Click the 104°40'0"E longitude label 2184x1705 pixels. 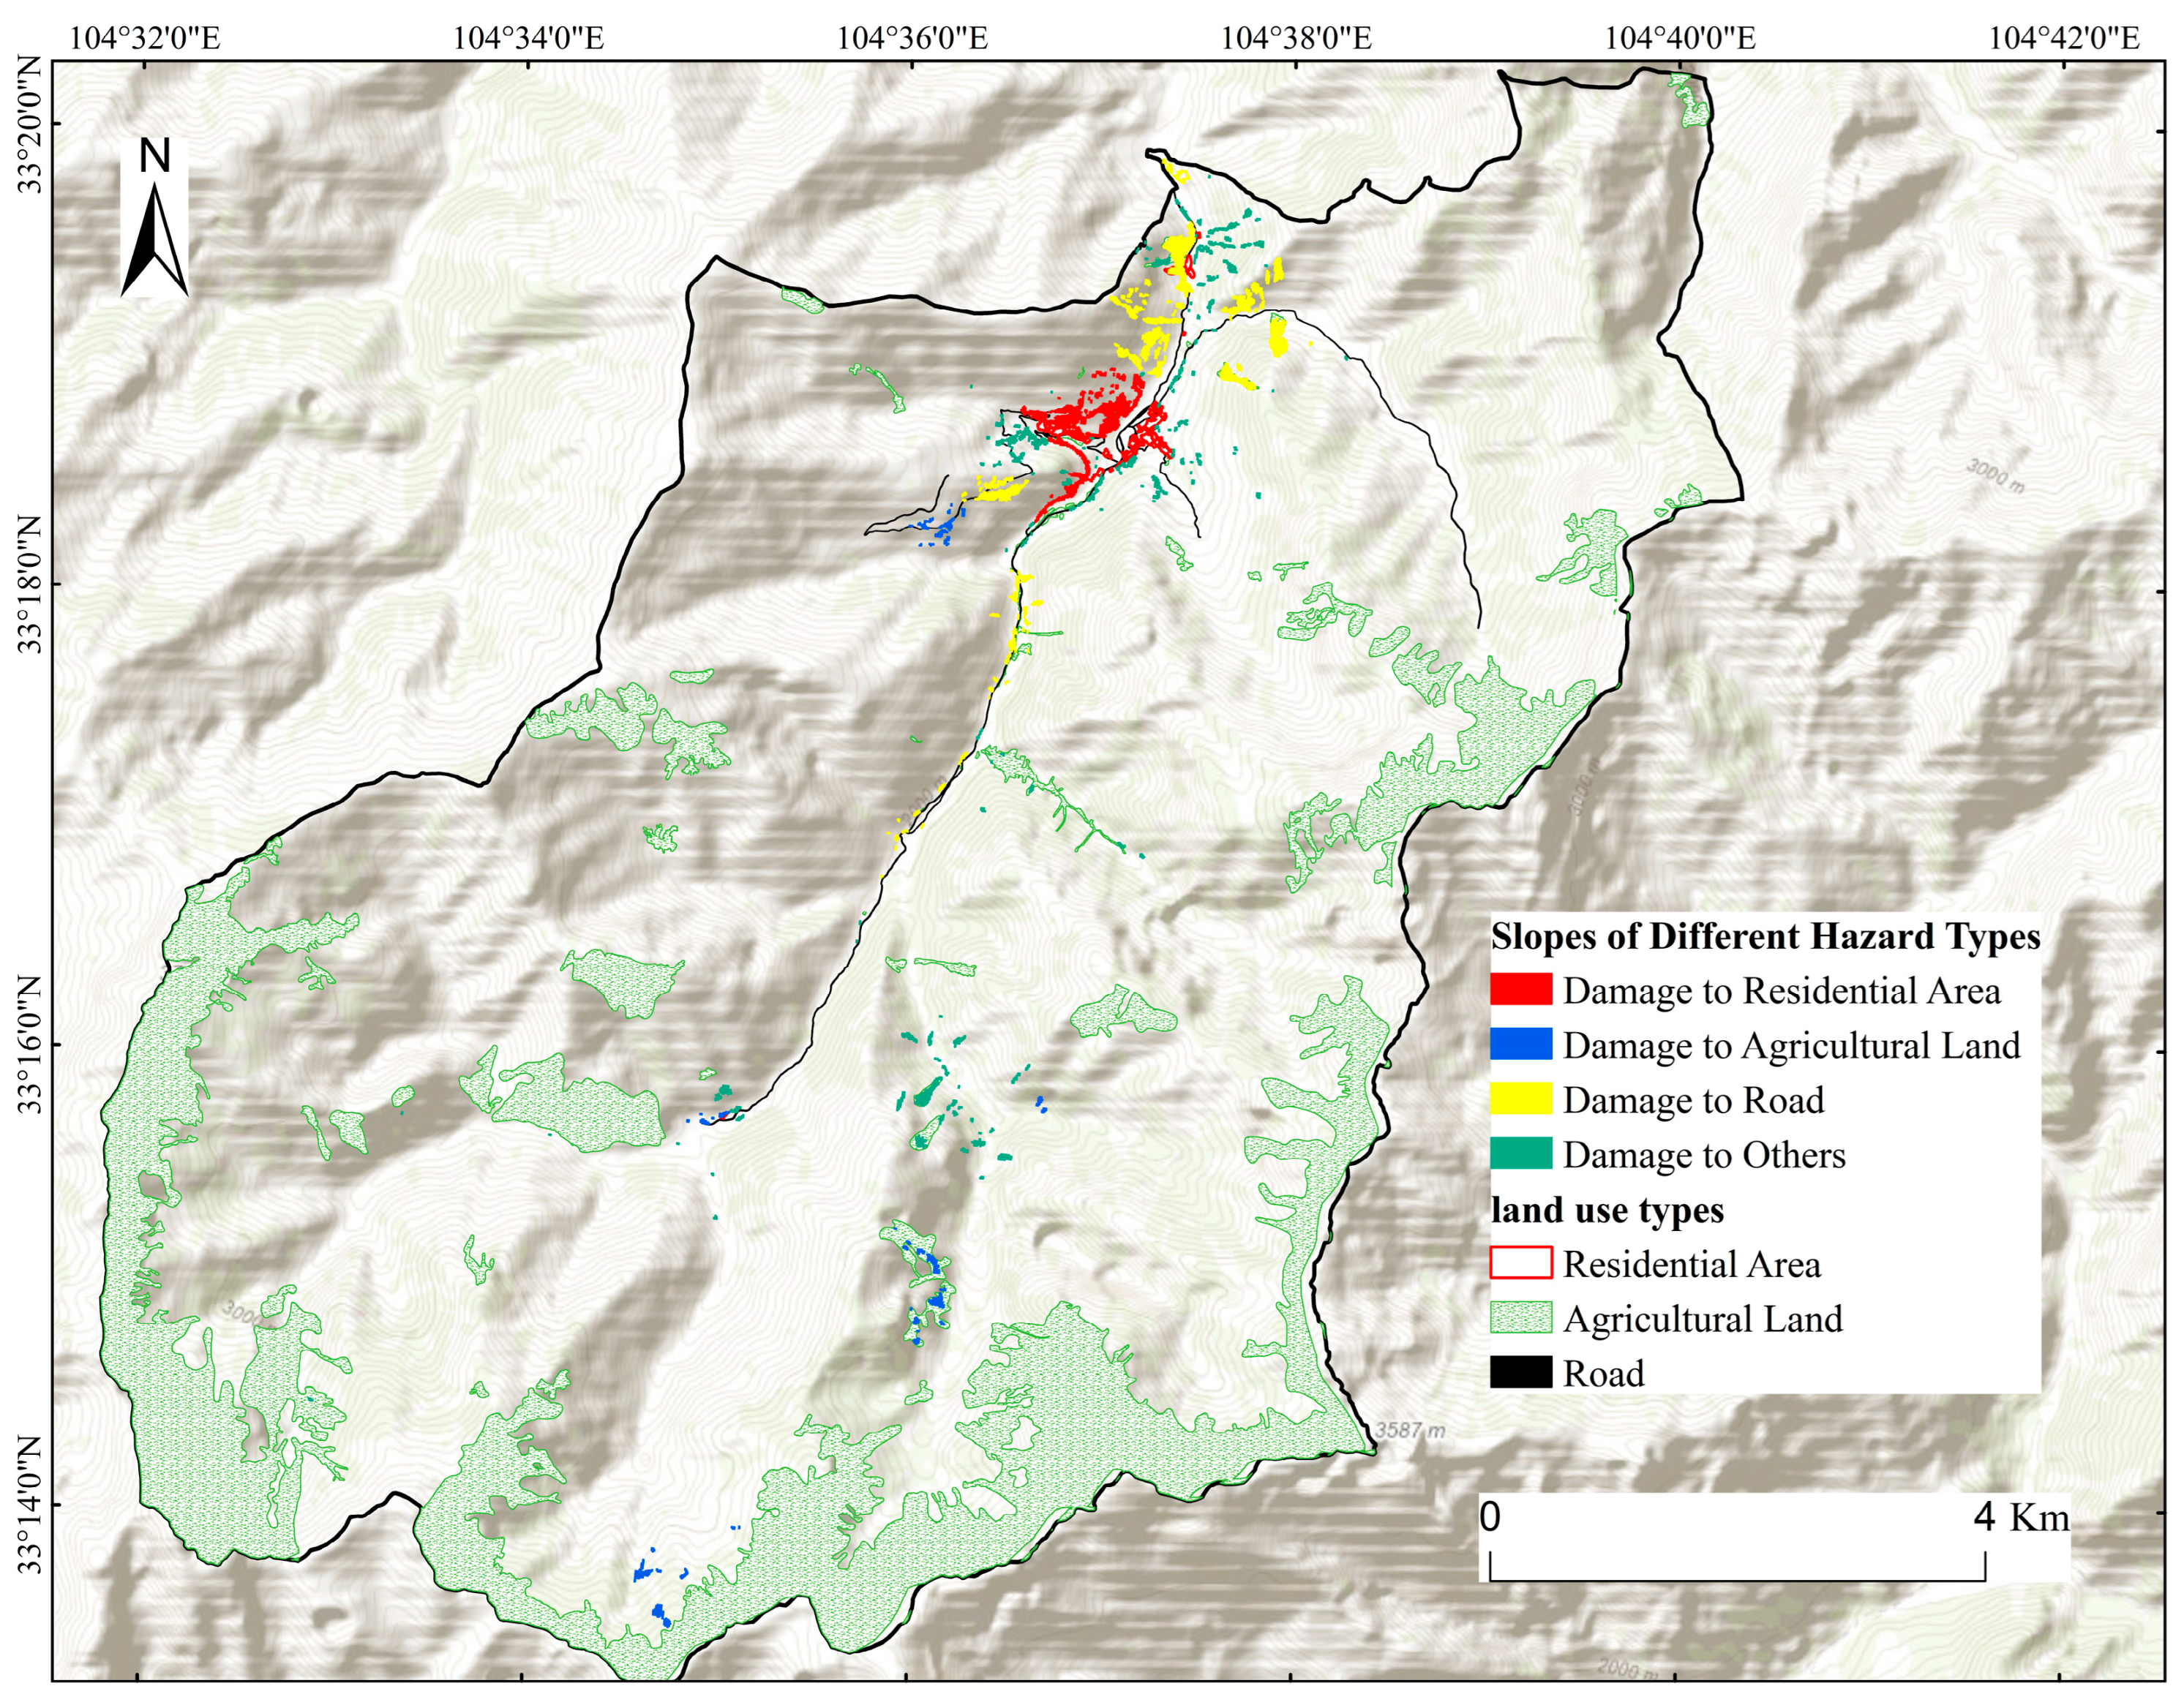[1680, 38]
